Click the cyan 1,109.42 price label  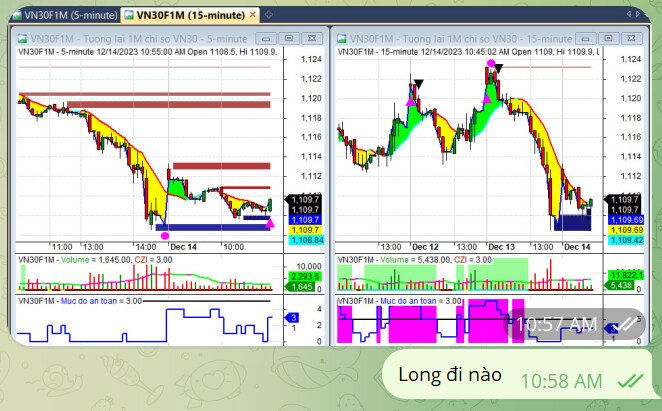[625, 240]
